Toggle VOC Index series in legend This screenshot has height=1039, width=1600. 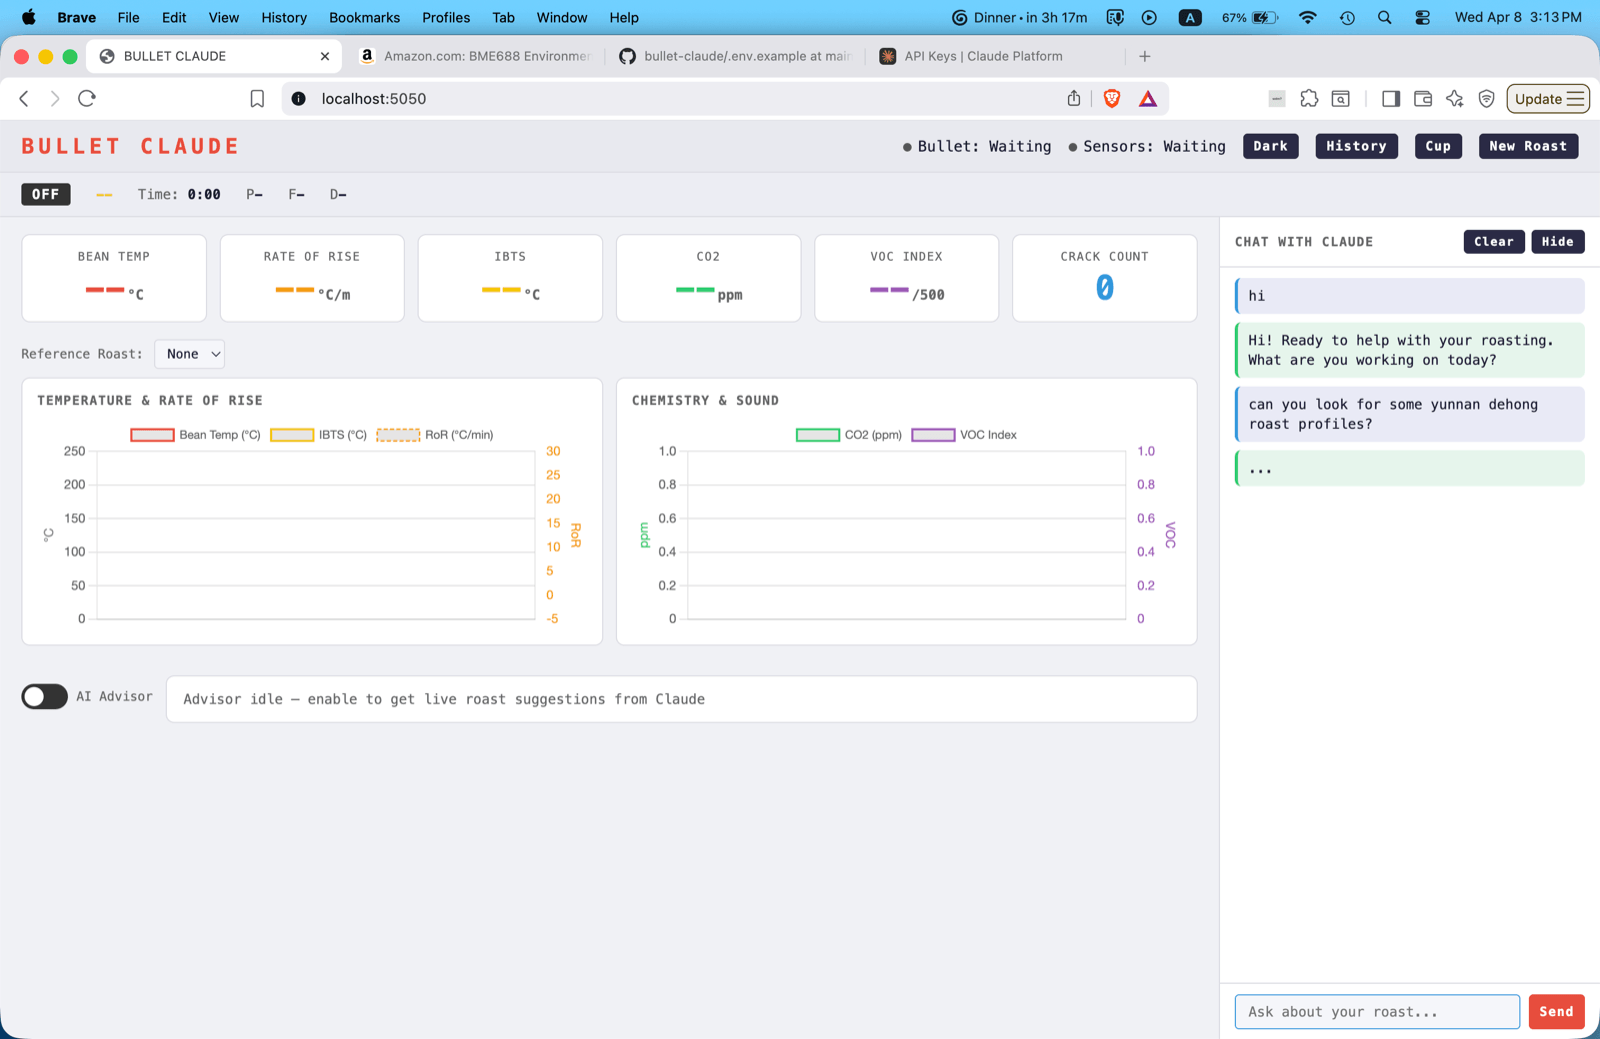coord(964,435)
